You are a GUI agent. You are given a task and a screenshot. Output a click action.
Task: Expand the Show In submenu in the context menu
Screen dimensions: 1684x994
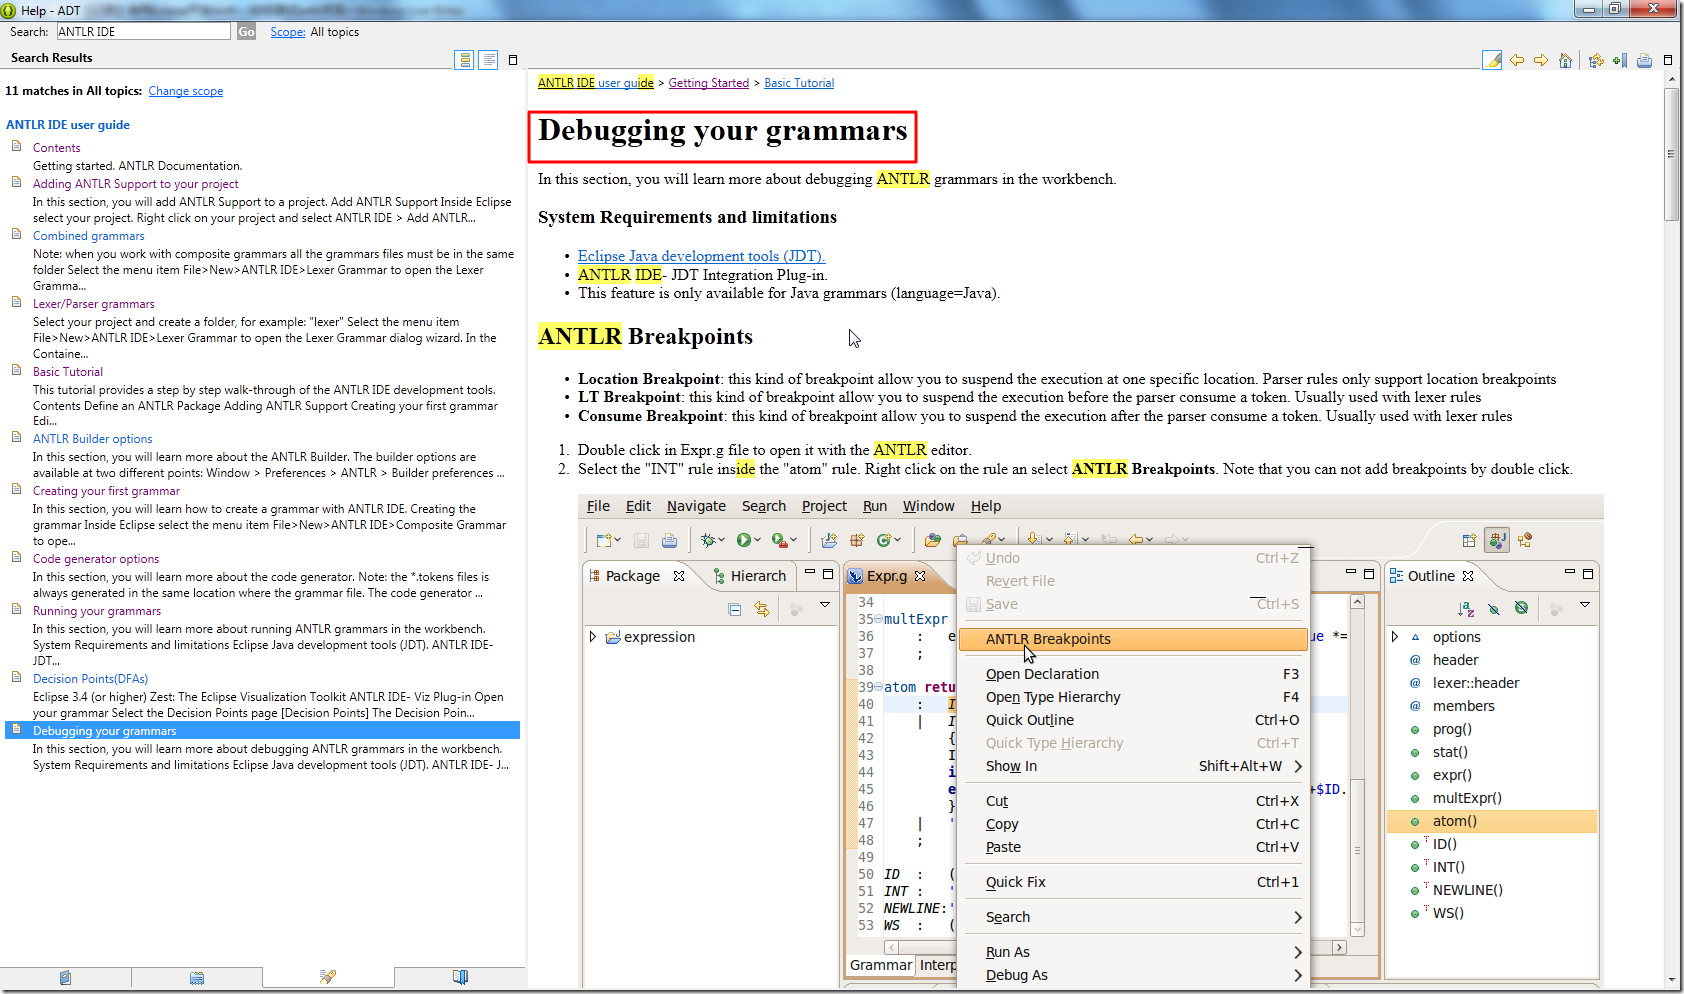1298,767
